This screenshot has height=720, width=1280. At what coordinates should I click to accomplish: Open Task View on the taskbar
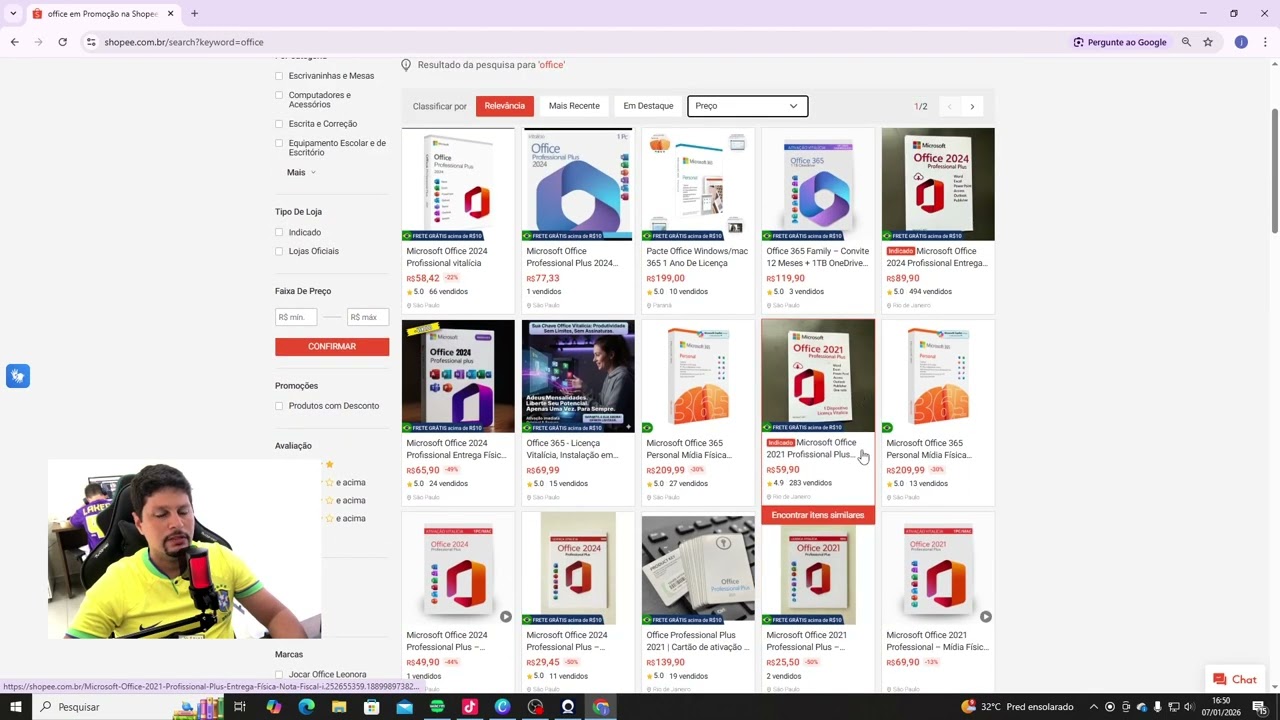[240, 707]
